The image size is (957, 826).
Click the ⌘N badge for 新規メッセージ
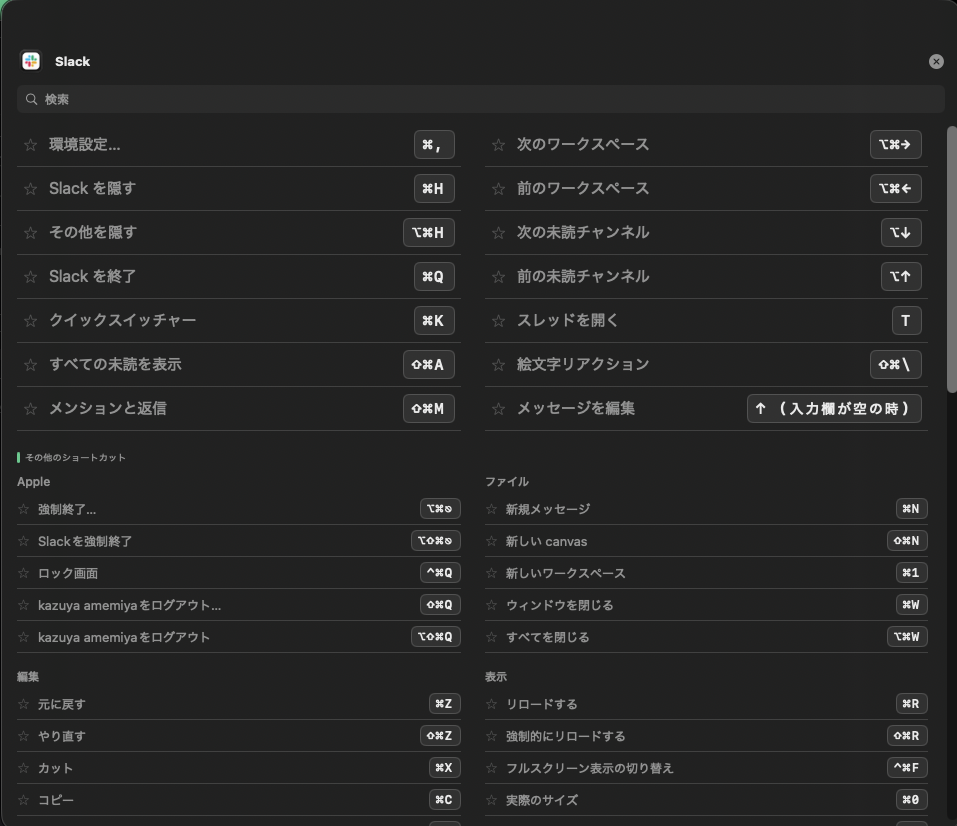(911, 509)
